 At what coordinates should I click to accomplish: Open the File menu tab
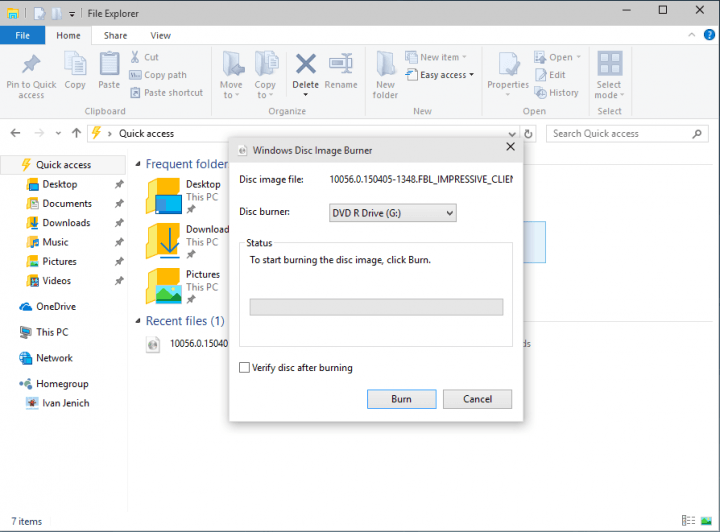coord(22,35)
